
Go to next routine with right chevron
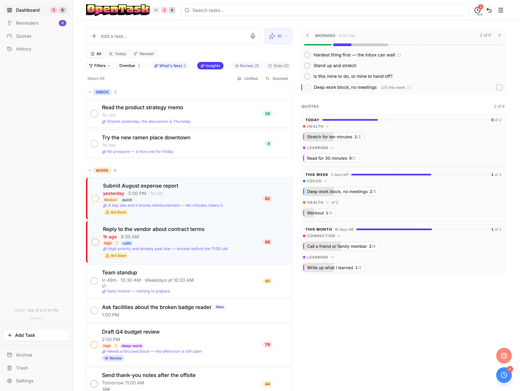tap(499, 35)
